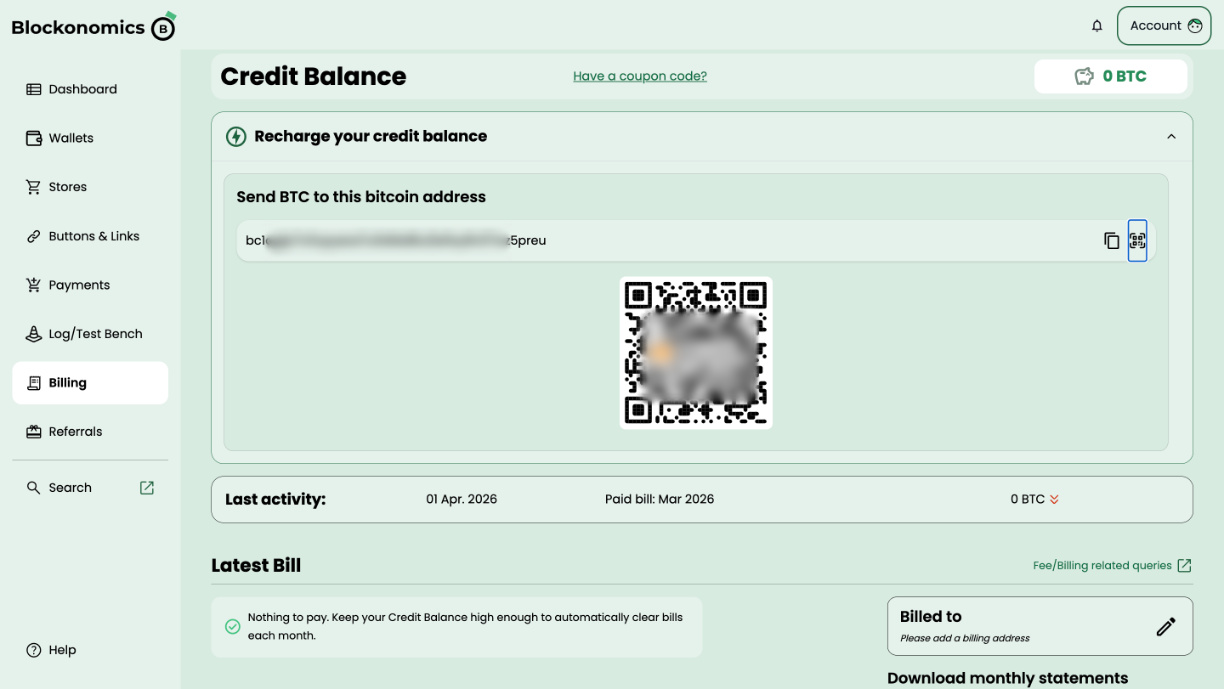Select the Billing sidebar item
1224x689 pixels.
click(90, 383)
